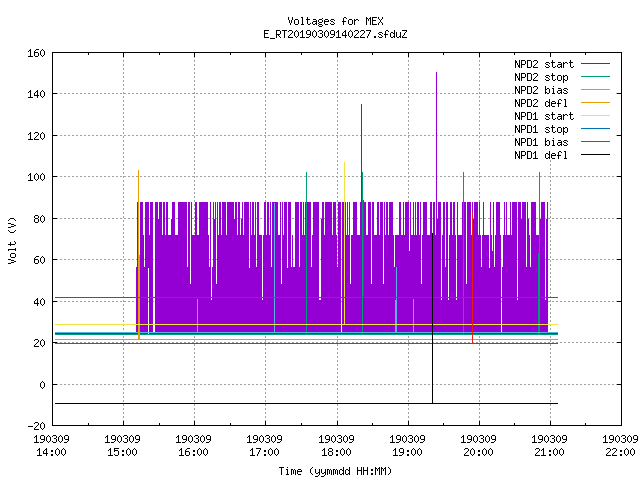
Task: Click the 'Voltages for MEX' chart title
Action: [335, 21]
